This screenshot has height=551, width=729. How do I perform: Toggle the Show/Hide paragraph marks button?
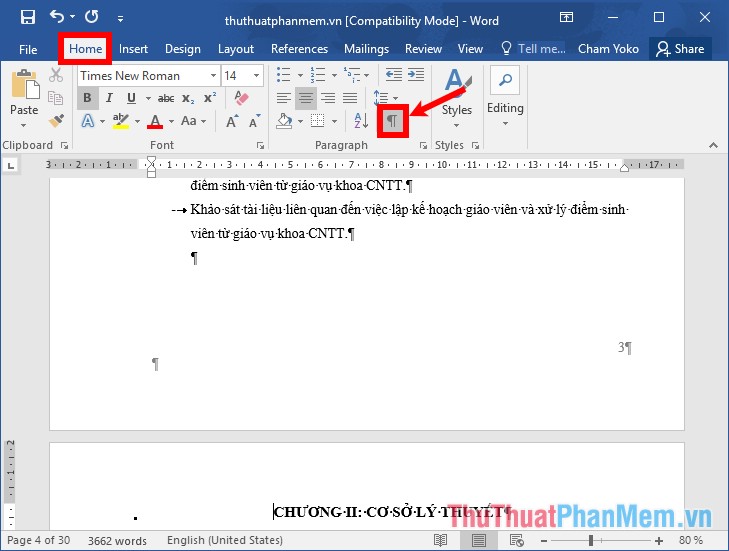coord(393,121)
